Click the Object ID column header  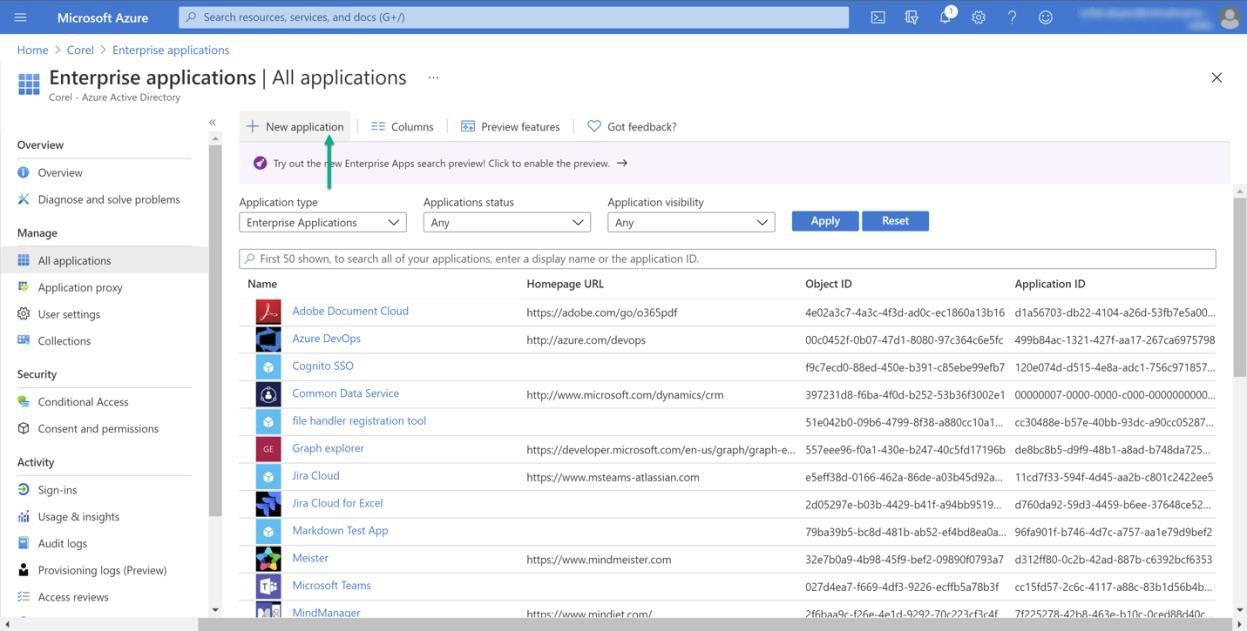pos(828,284)
